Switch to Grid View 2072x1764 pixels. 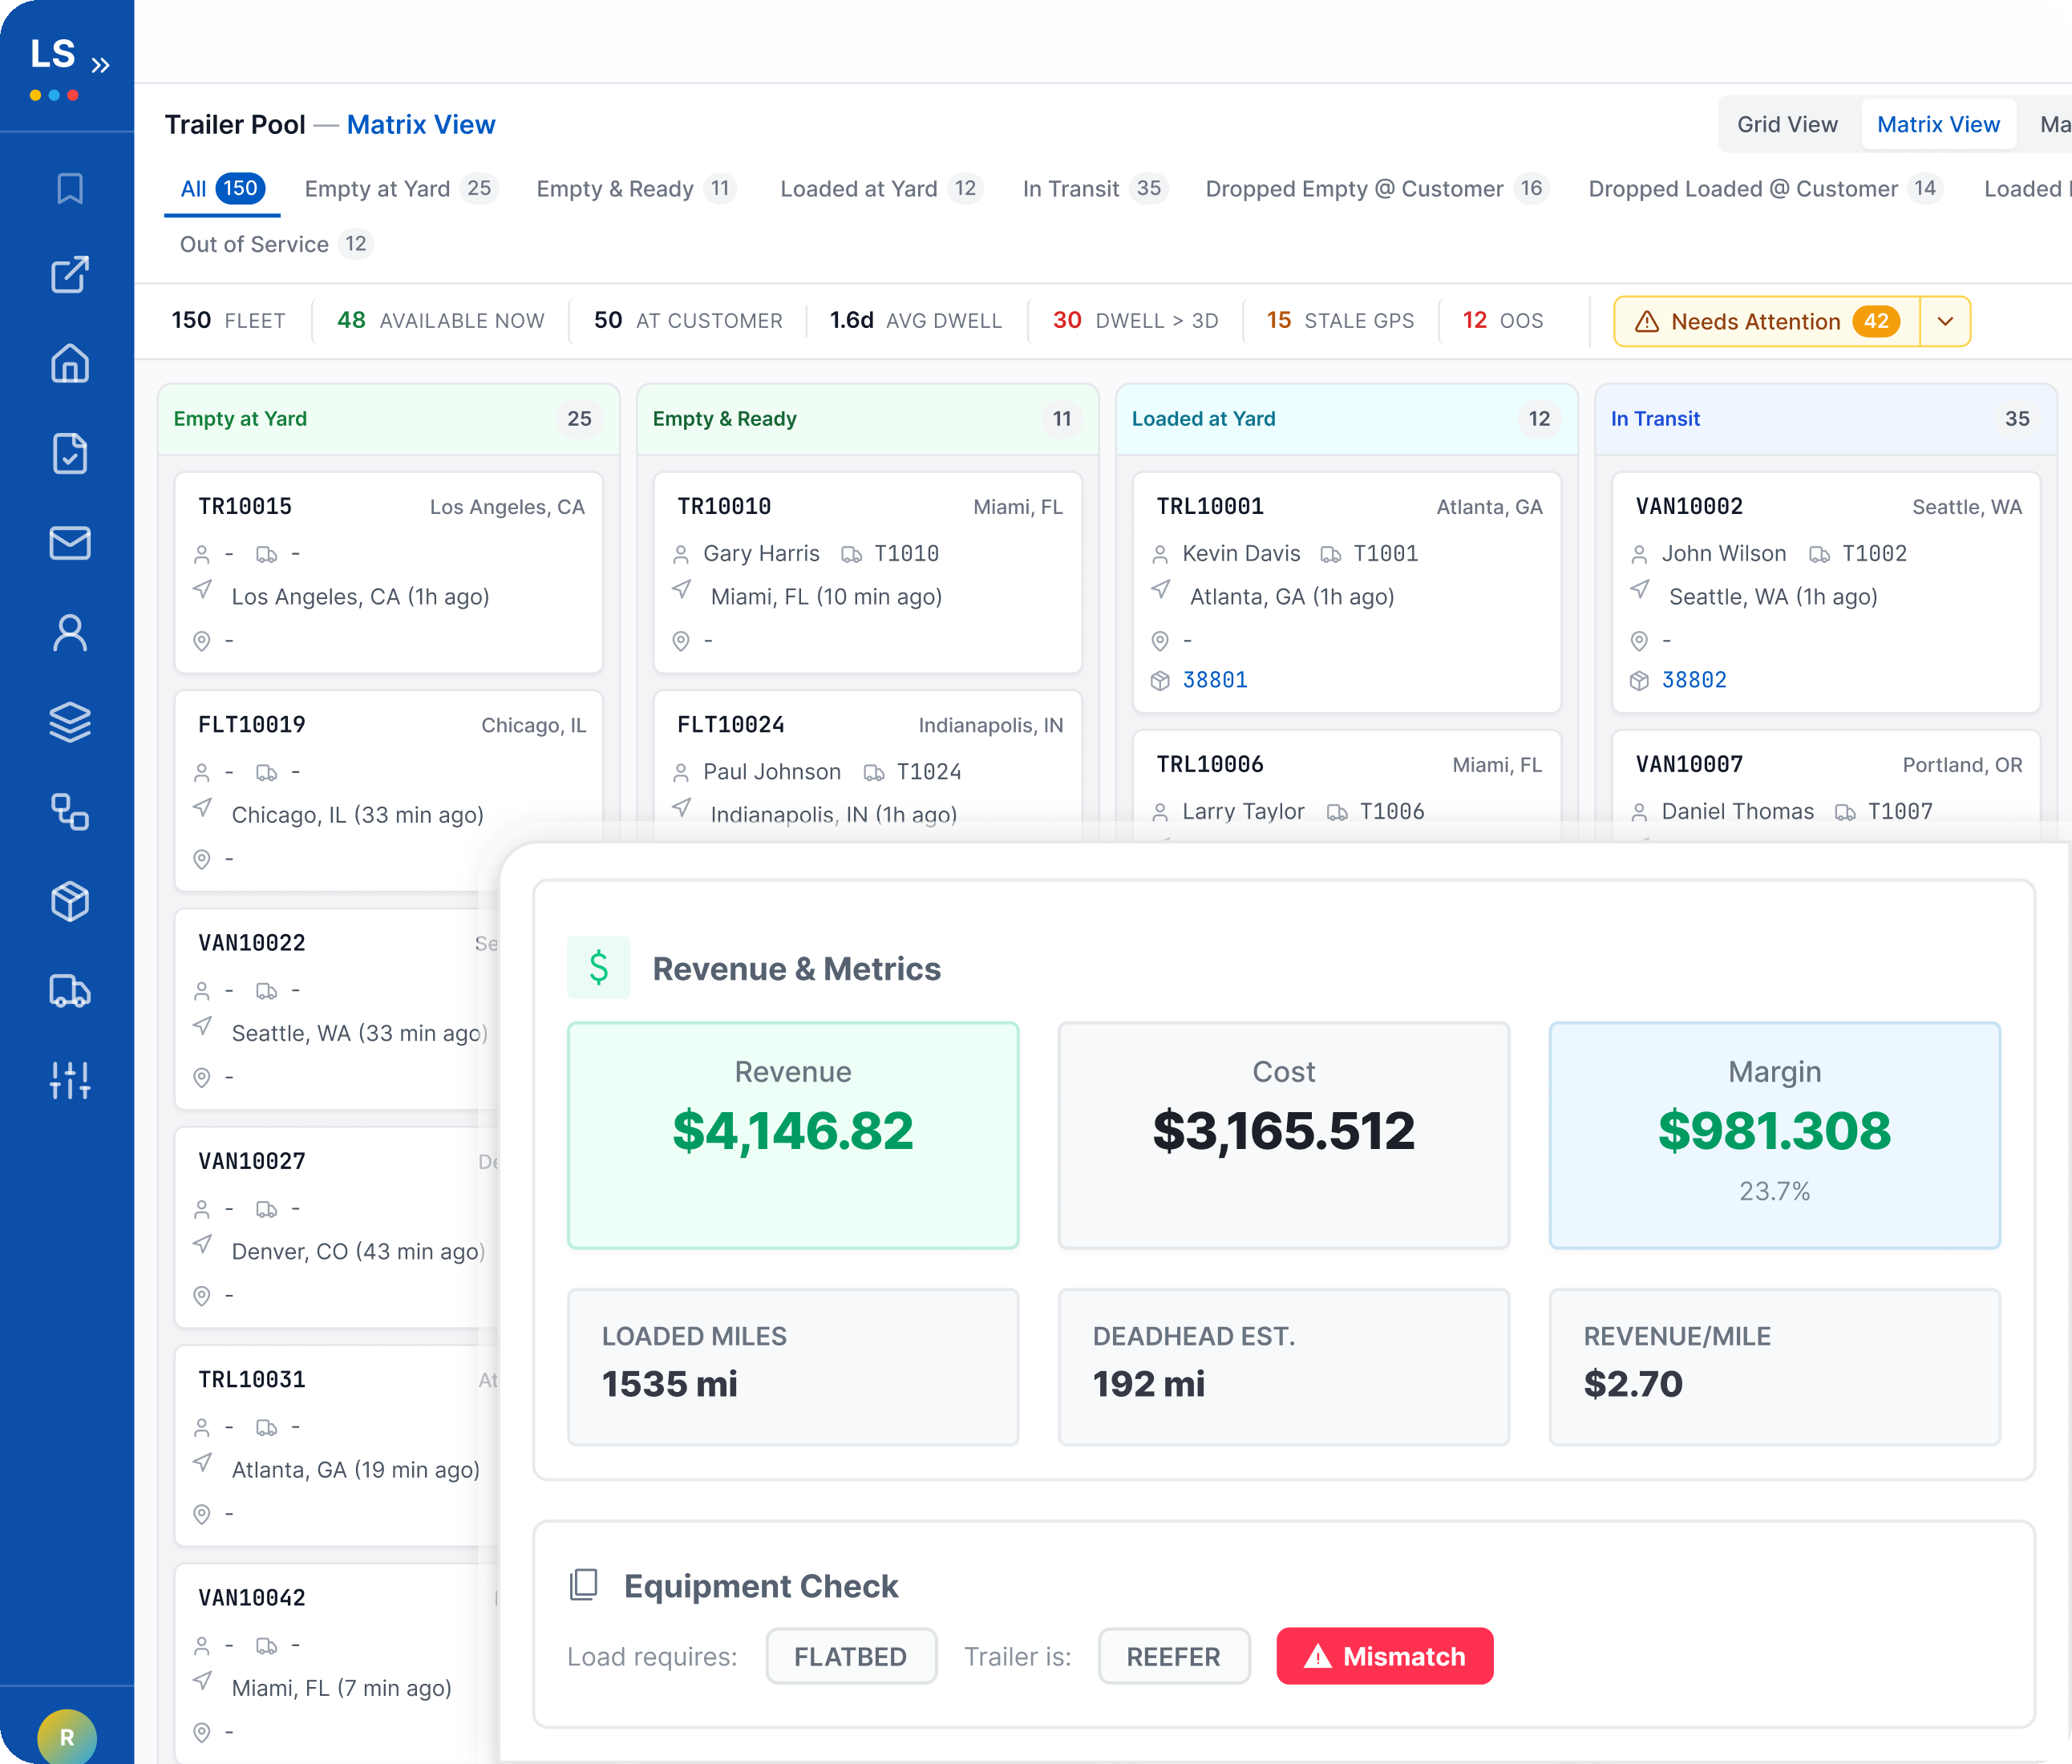coord(1787,124)
